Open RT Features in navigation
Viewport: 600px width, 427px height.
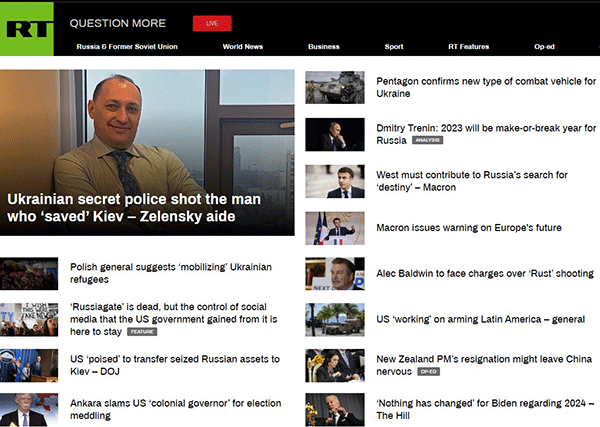[469, 47]
